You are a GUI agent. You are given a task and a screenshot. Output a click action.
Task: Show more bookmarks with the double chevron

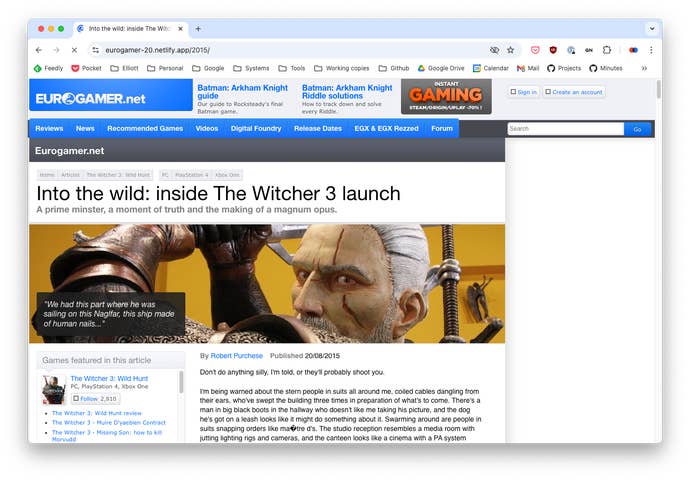click(x=644, y=68)
